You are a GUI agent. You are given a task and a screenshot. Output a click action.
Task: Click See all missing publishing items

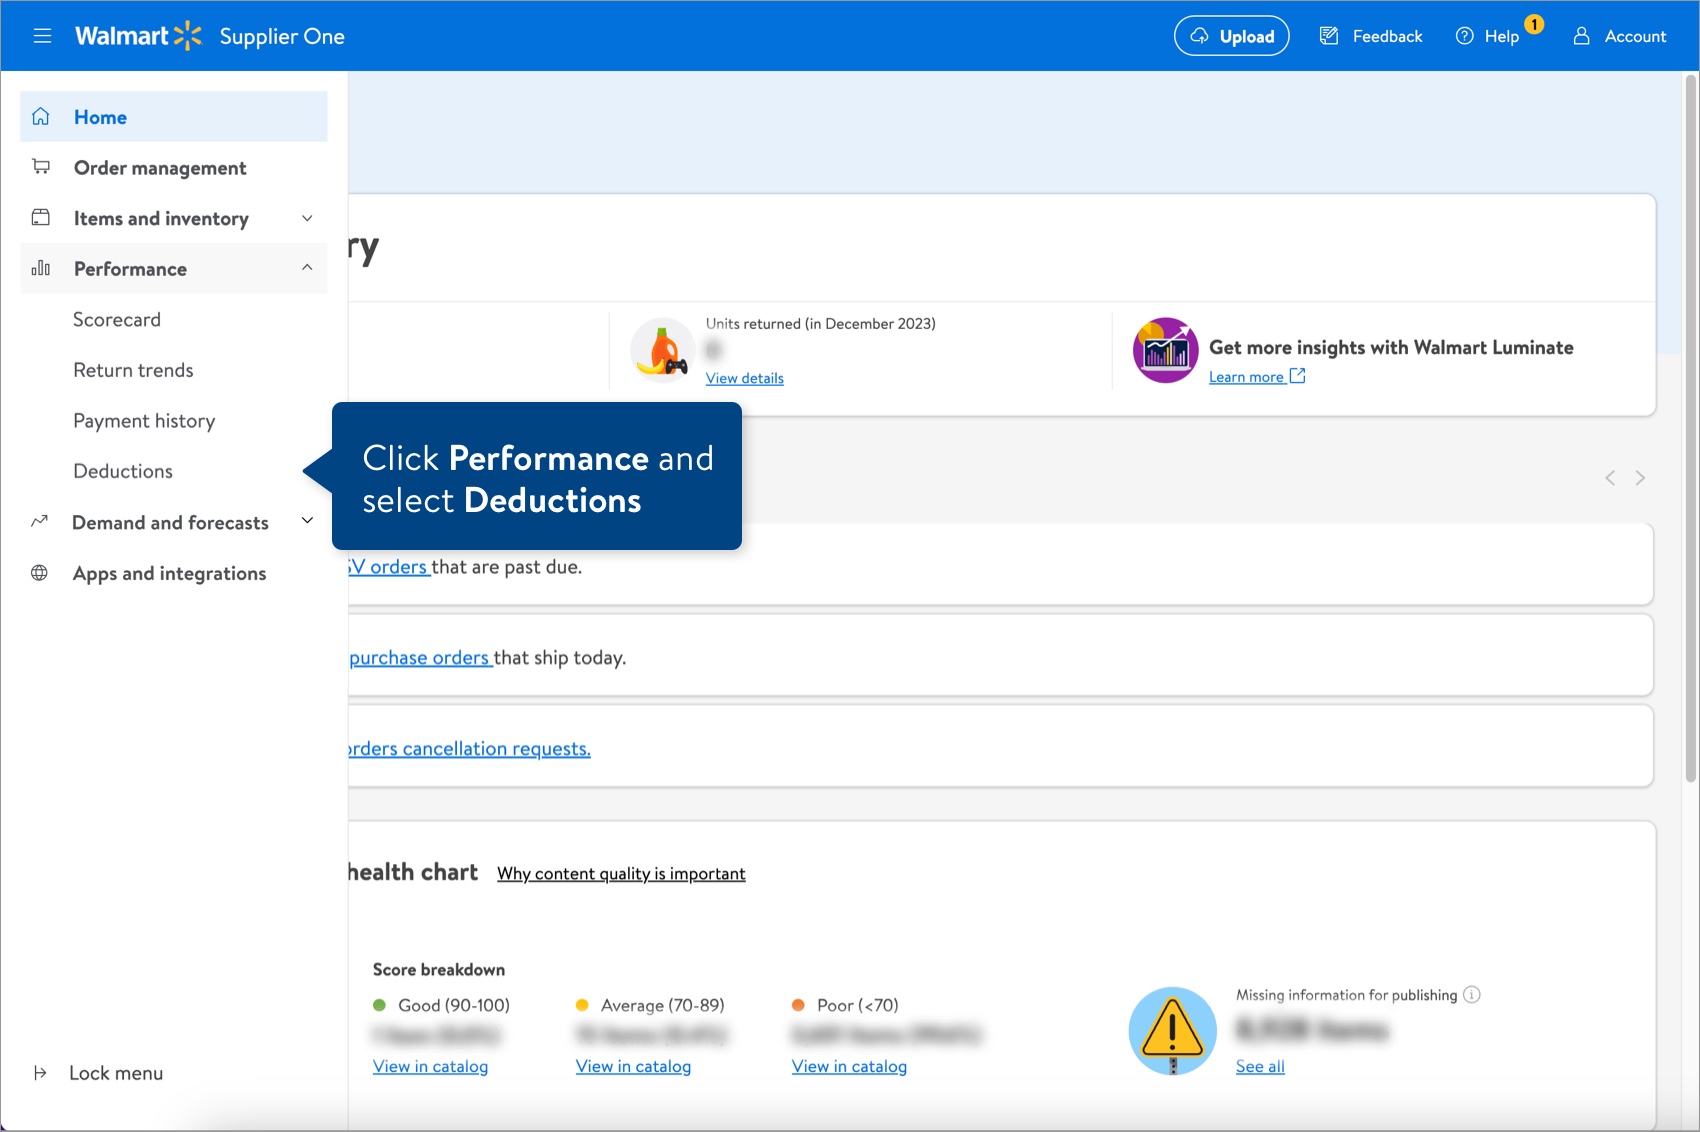click(x=1259, y=1066)
